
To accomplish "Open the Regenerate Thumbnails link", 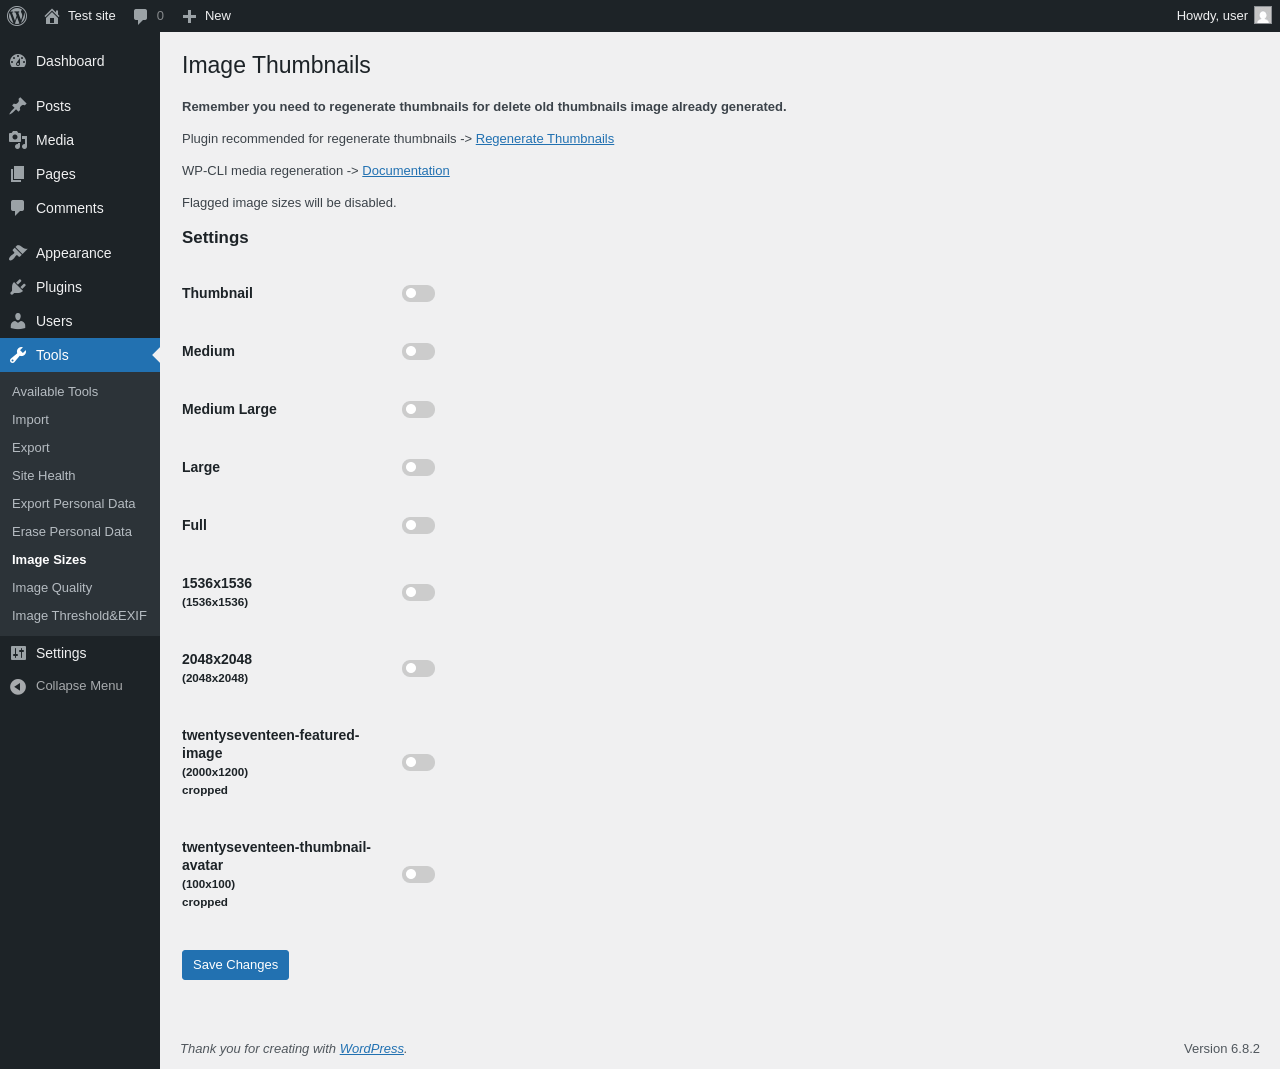I will 545,139.
